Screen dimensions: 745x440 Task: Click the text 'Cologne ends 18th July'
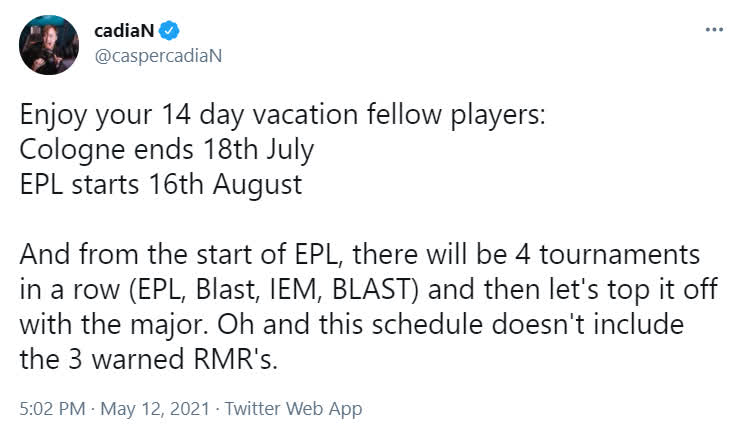pos(167,150)
